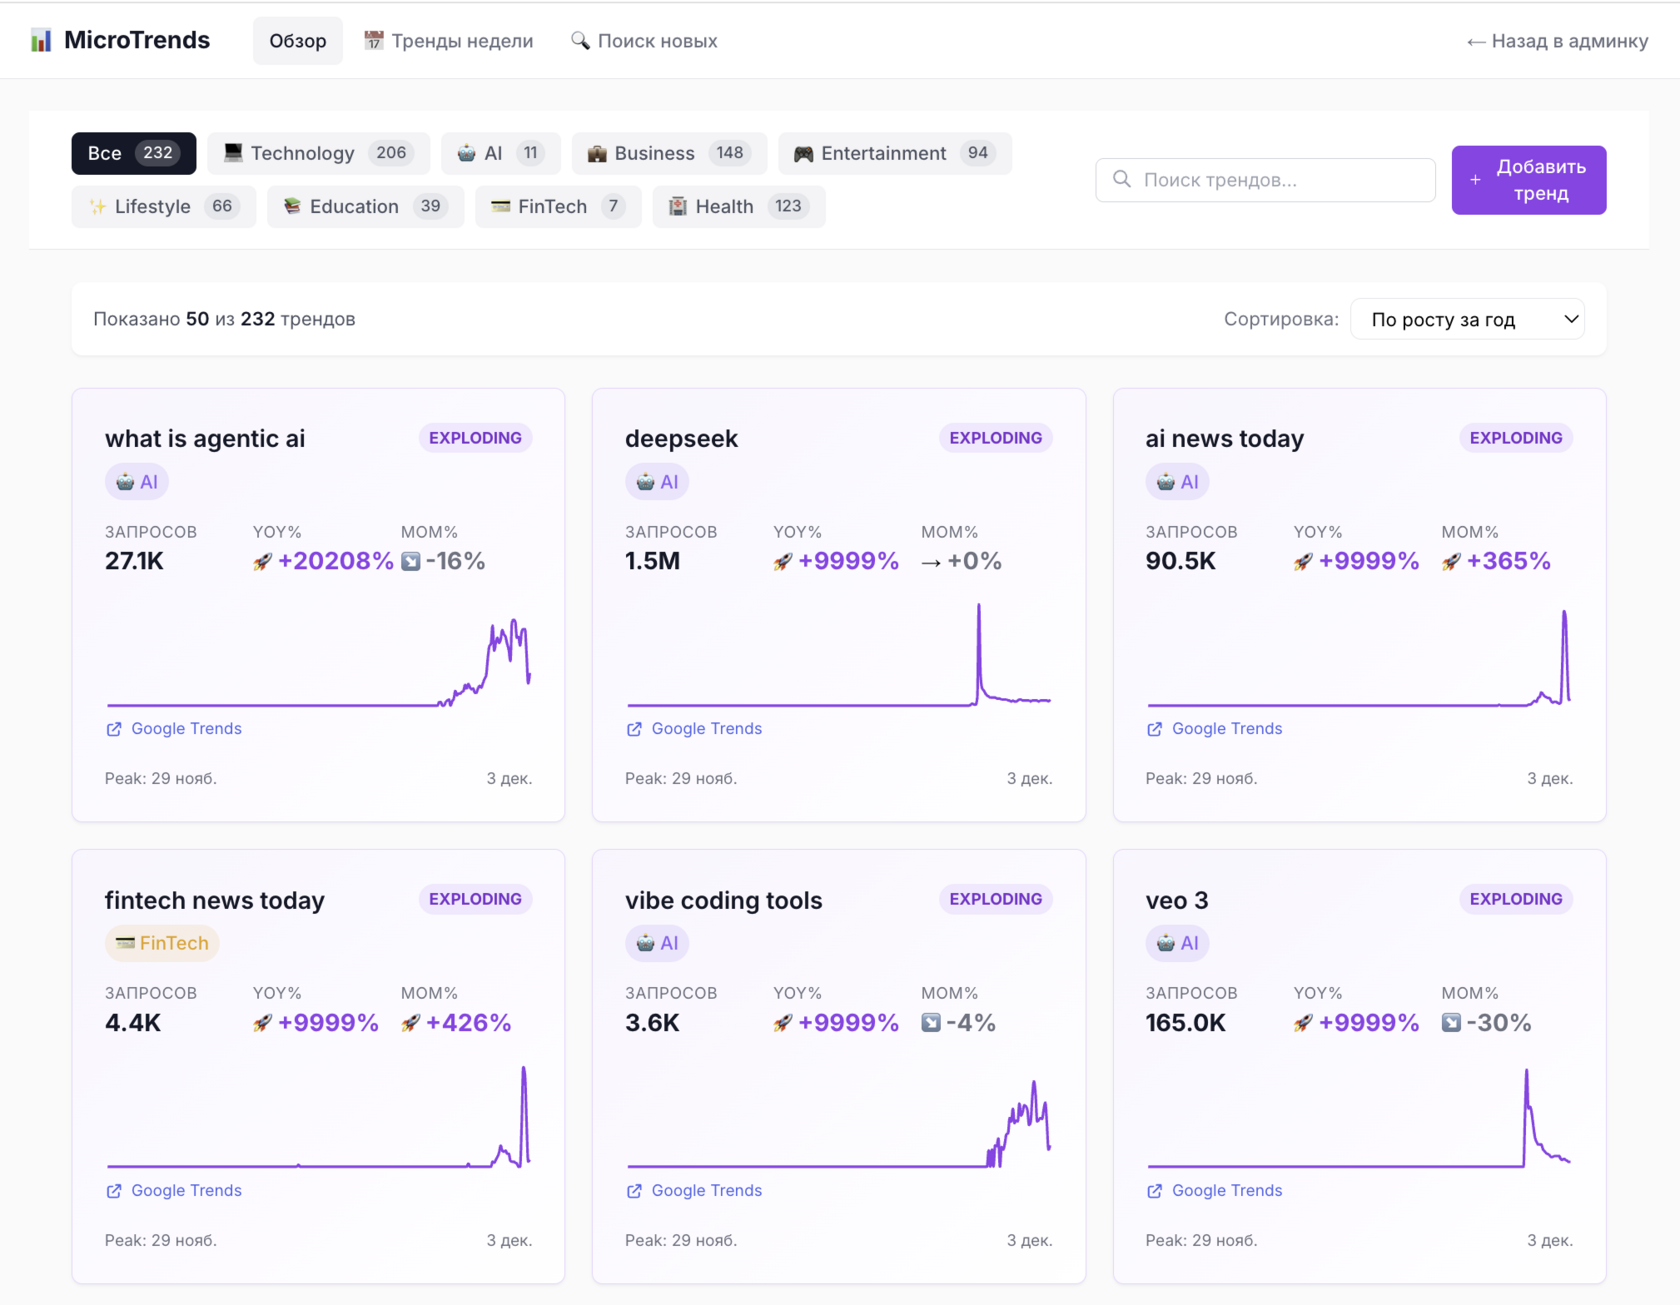Select the FinTech category filter chip
The image size is (1680, 1305).
[x=557, y=206]
